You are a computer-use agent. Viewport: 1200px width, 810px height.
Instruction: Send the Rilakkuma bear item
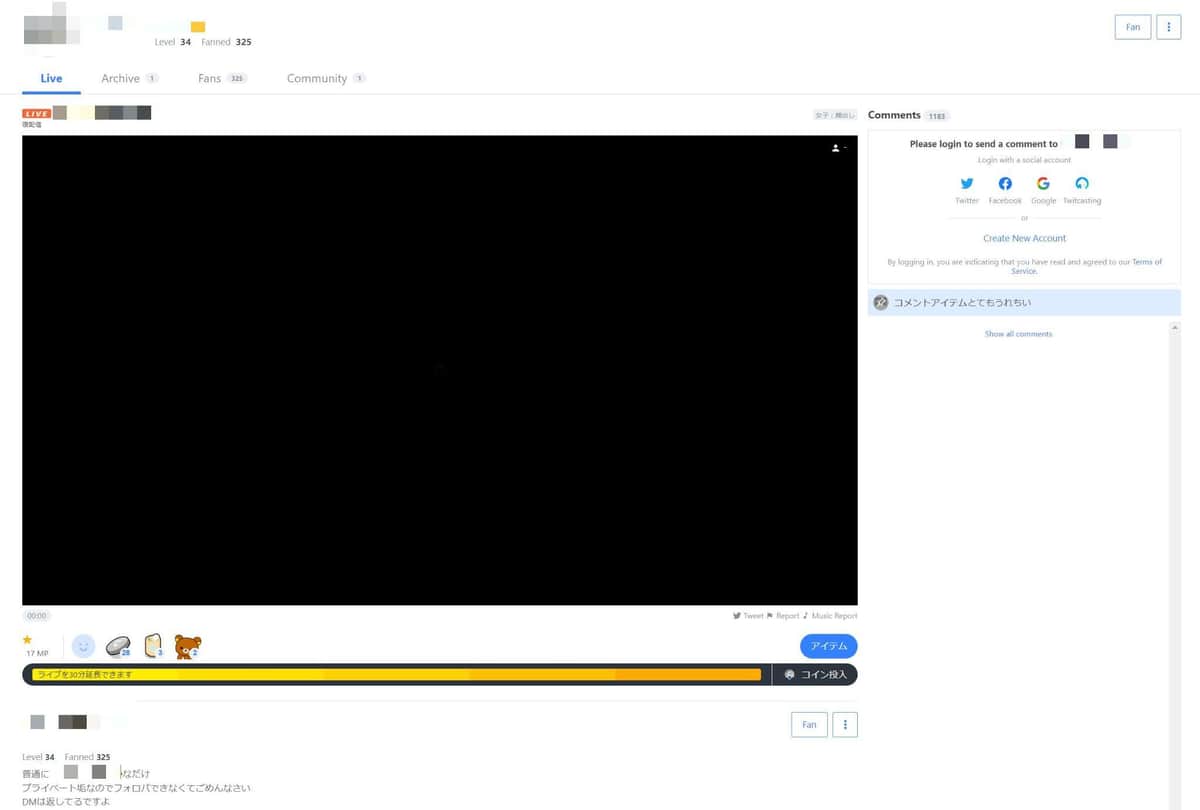pos(186,645)
